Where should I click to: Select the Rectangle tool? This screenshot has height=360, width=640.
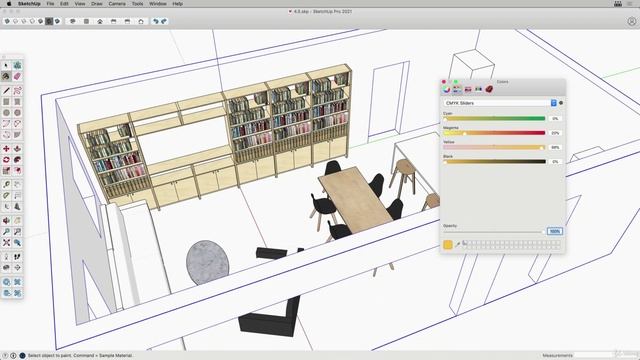6,102
